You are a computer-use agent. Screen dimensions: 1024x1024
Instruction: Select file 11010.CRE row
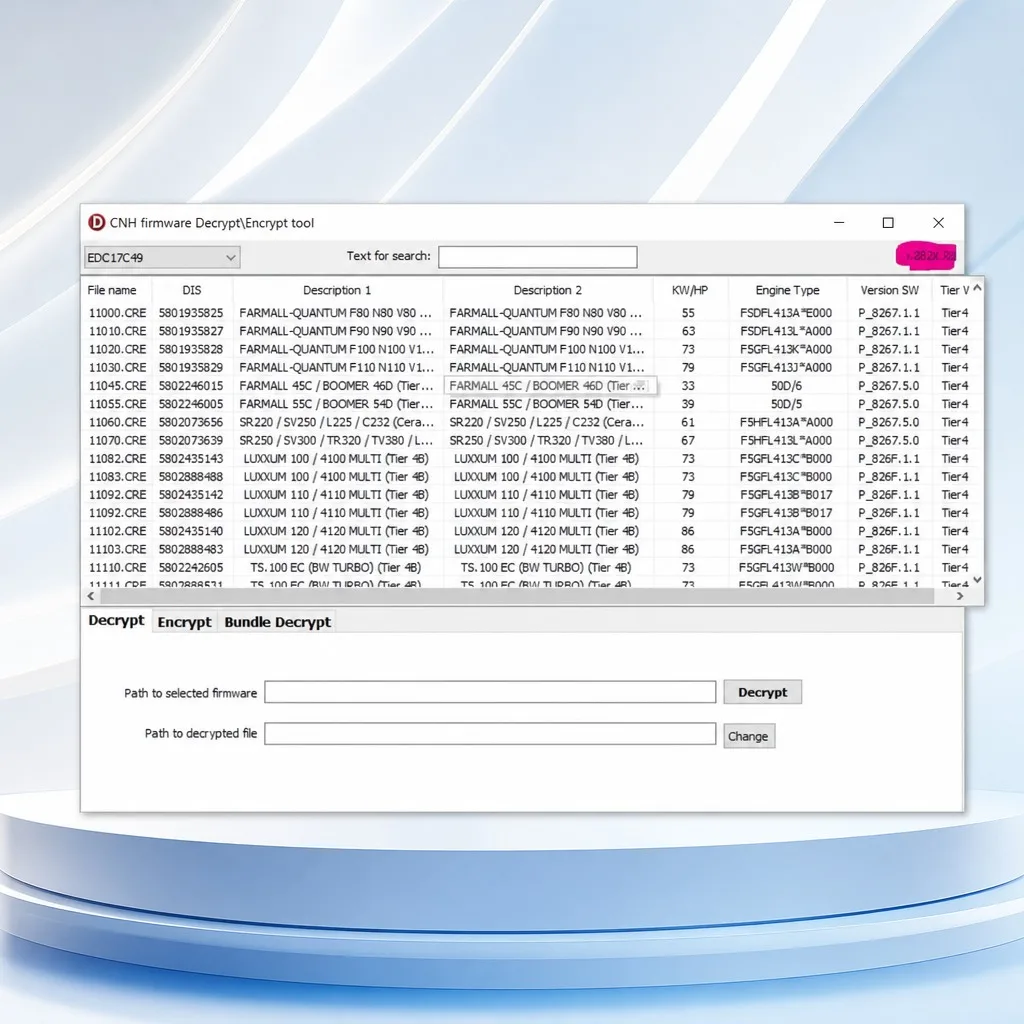click(527, 331)
